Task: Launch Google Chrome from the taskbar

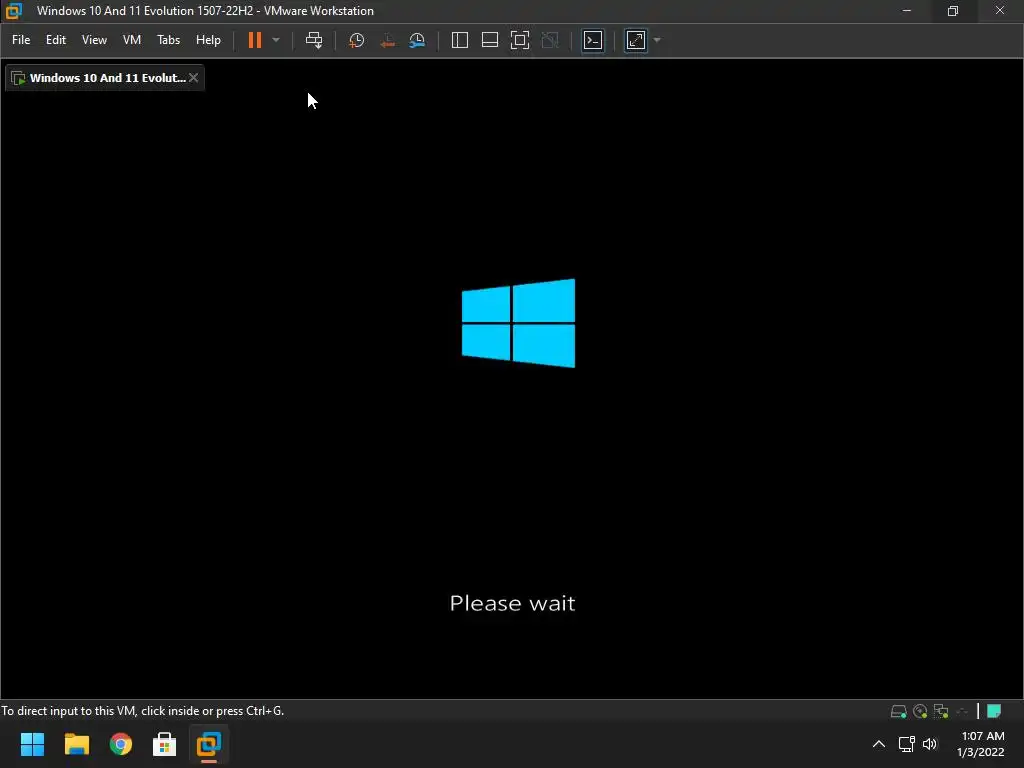Action: pyautogui.click(x=121, y=744)
